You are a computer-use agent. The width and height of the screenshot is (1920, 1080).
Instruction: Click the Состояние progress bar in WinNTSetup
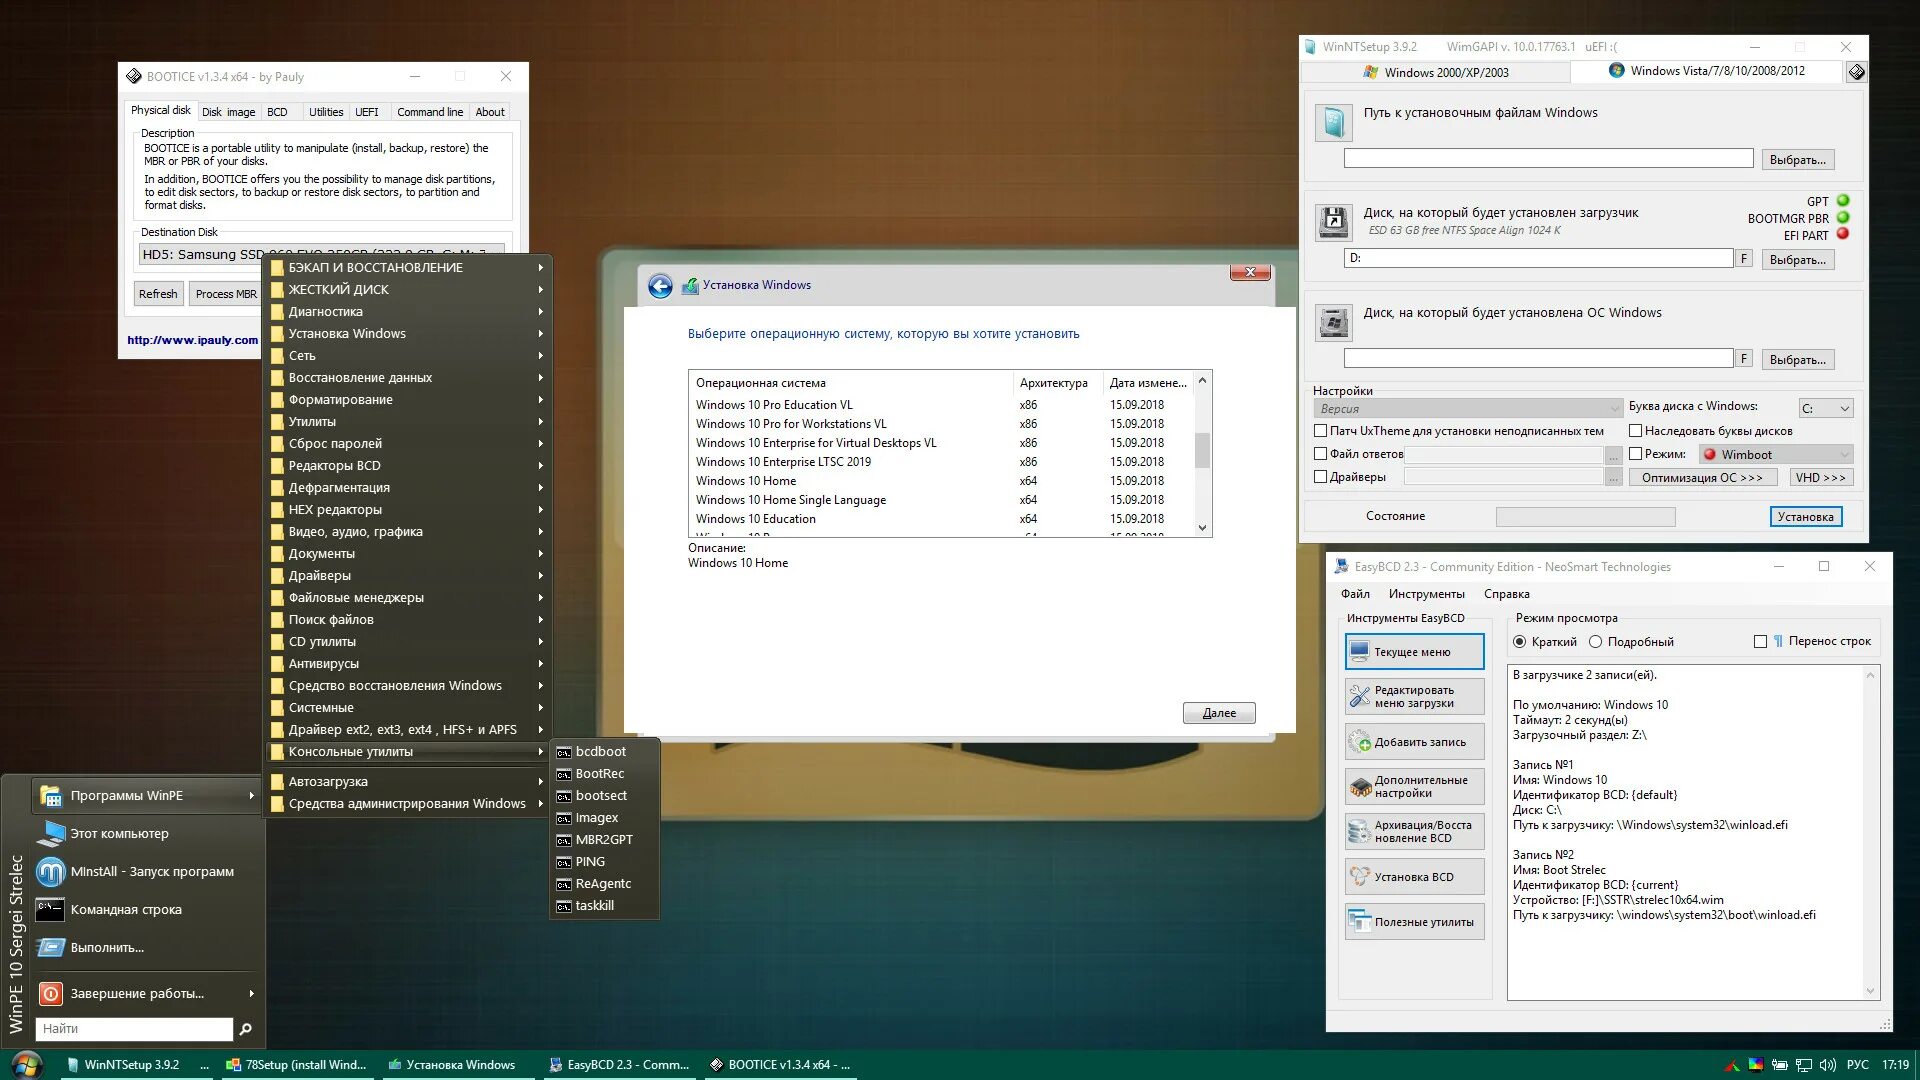[x=1585, y=517]
